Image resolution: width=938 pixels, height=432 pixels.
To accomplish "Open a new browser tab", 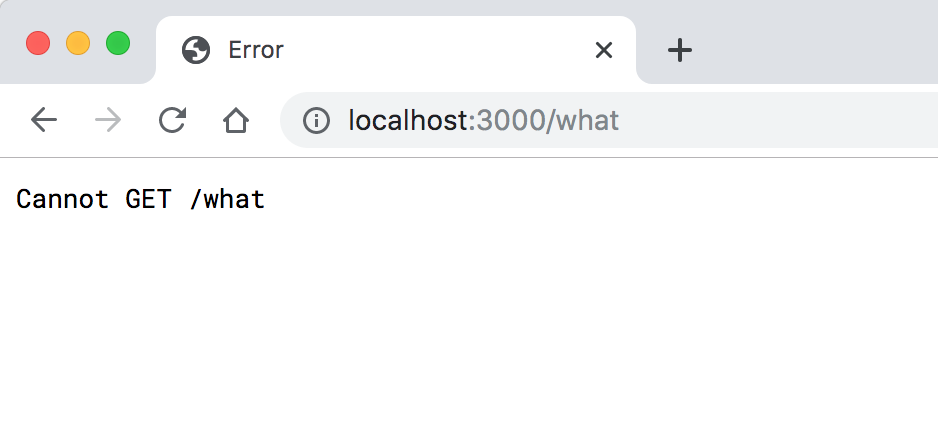I will point(680,50).
